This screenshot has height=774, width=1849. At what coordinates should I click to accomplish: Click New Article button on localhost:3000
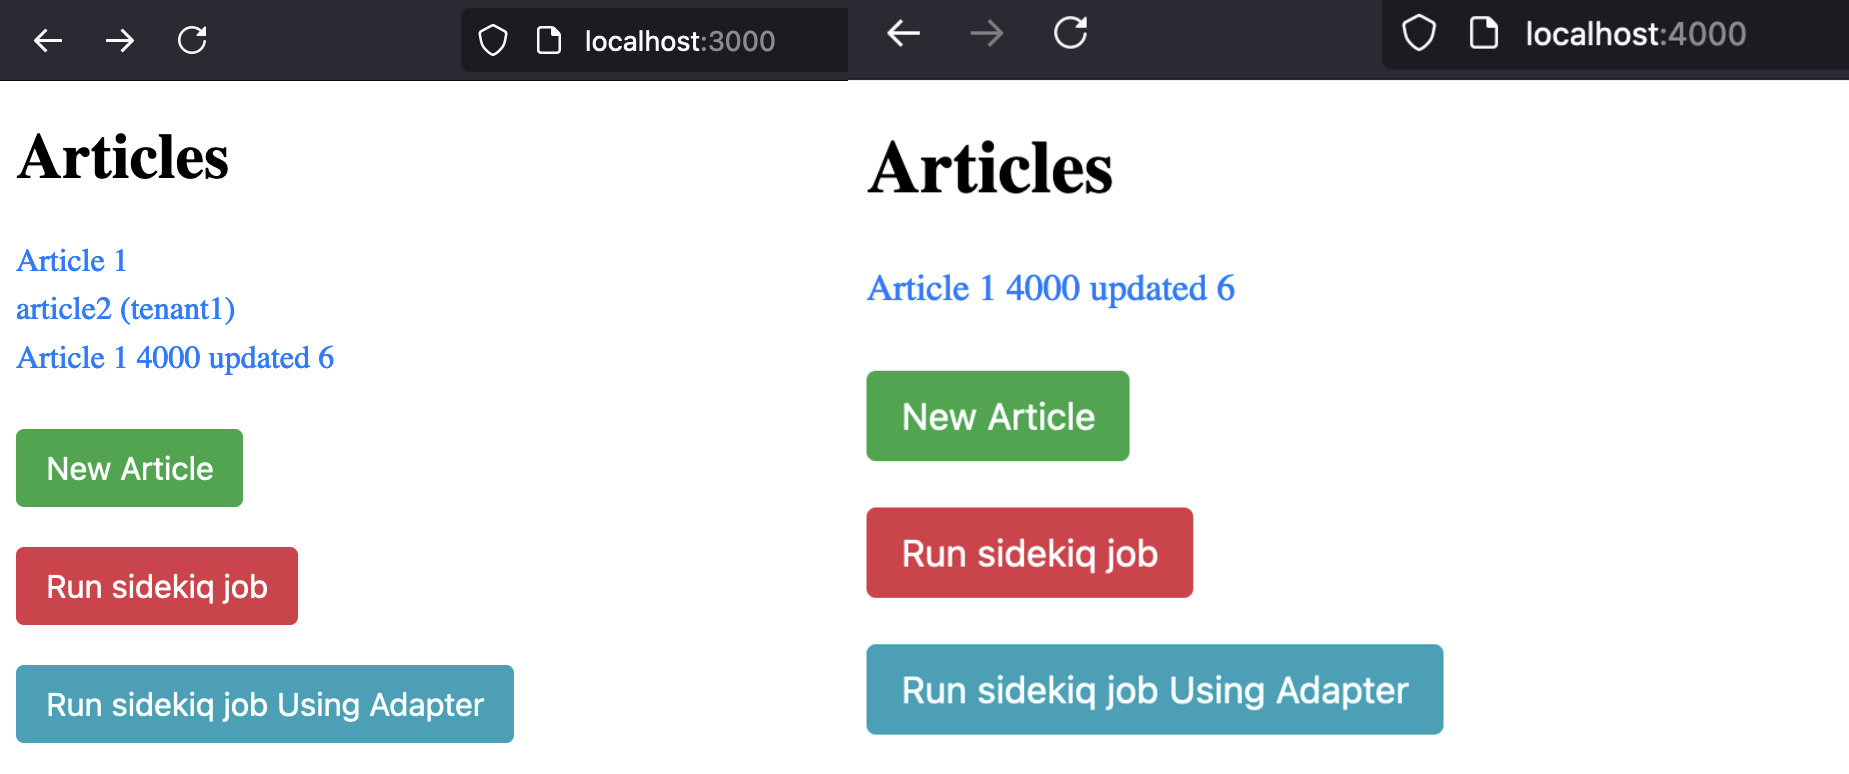pos(129,468)
